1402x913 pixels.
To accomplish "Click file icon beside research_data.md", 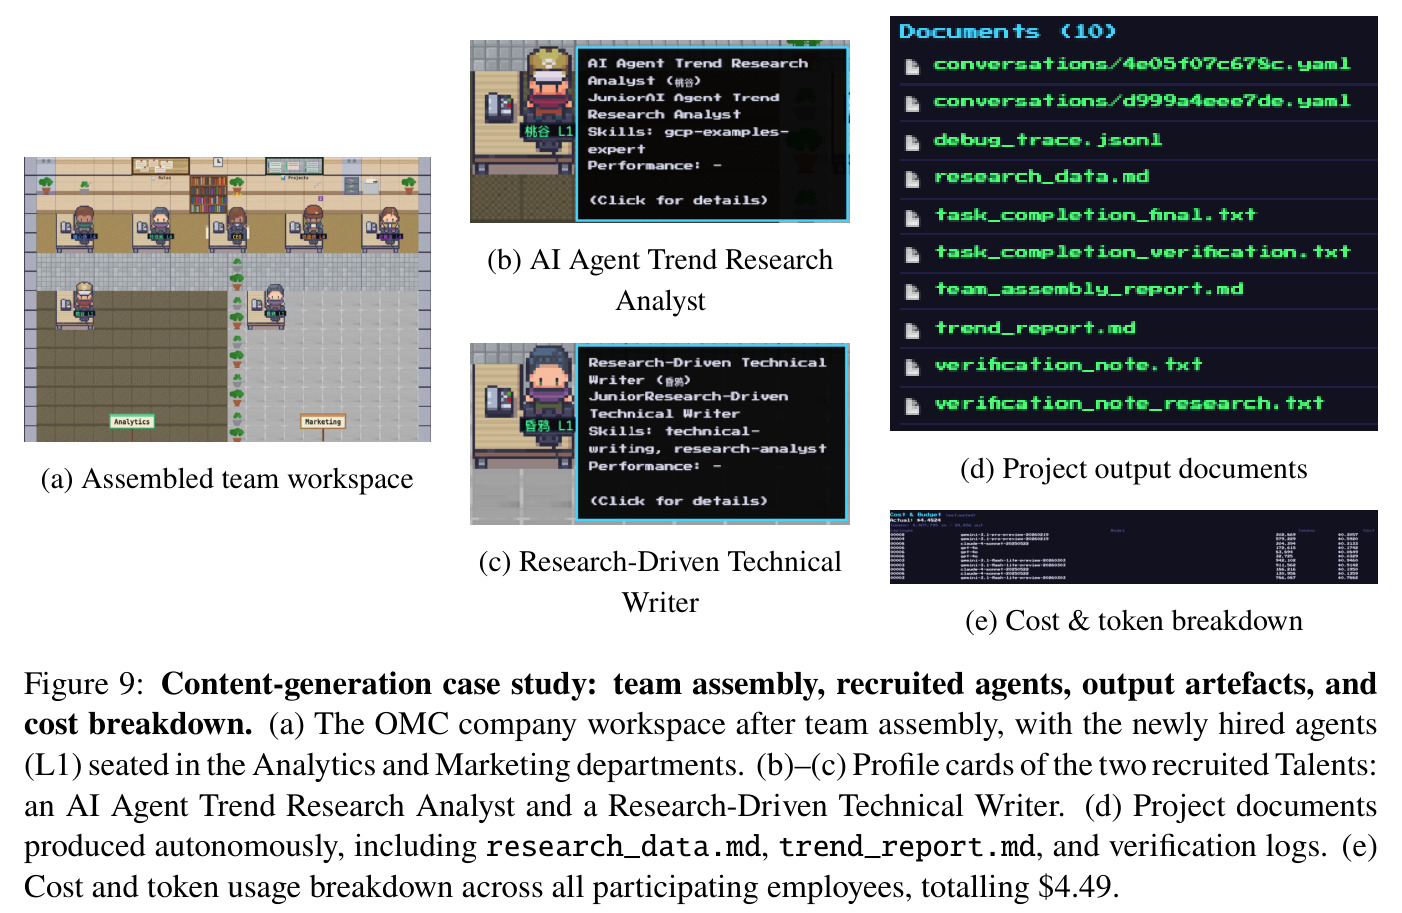I will point(912,180).
